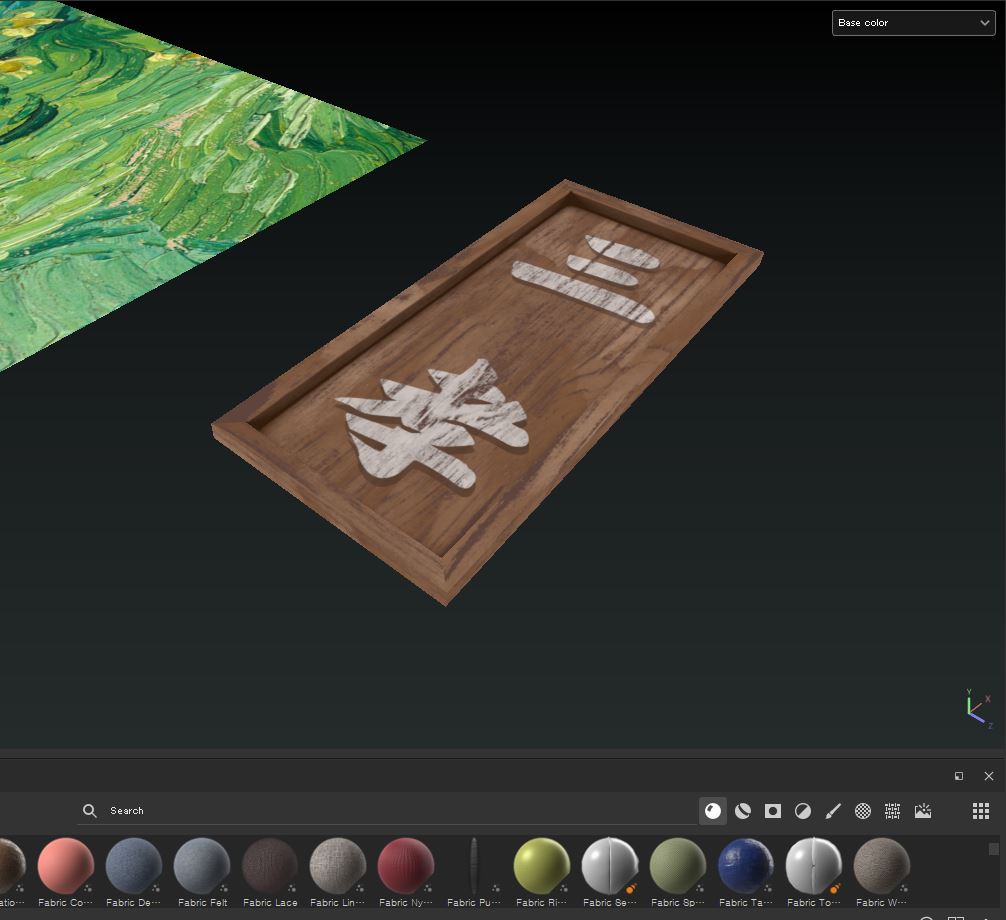Undock the assets panel with popout icon

click(959, 776)
